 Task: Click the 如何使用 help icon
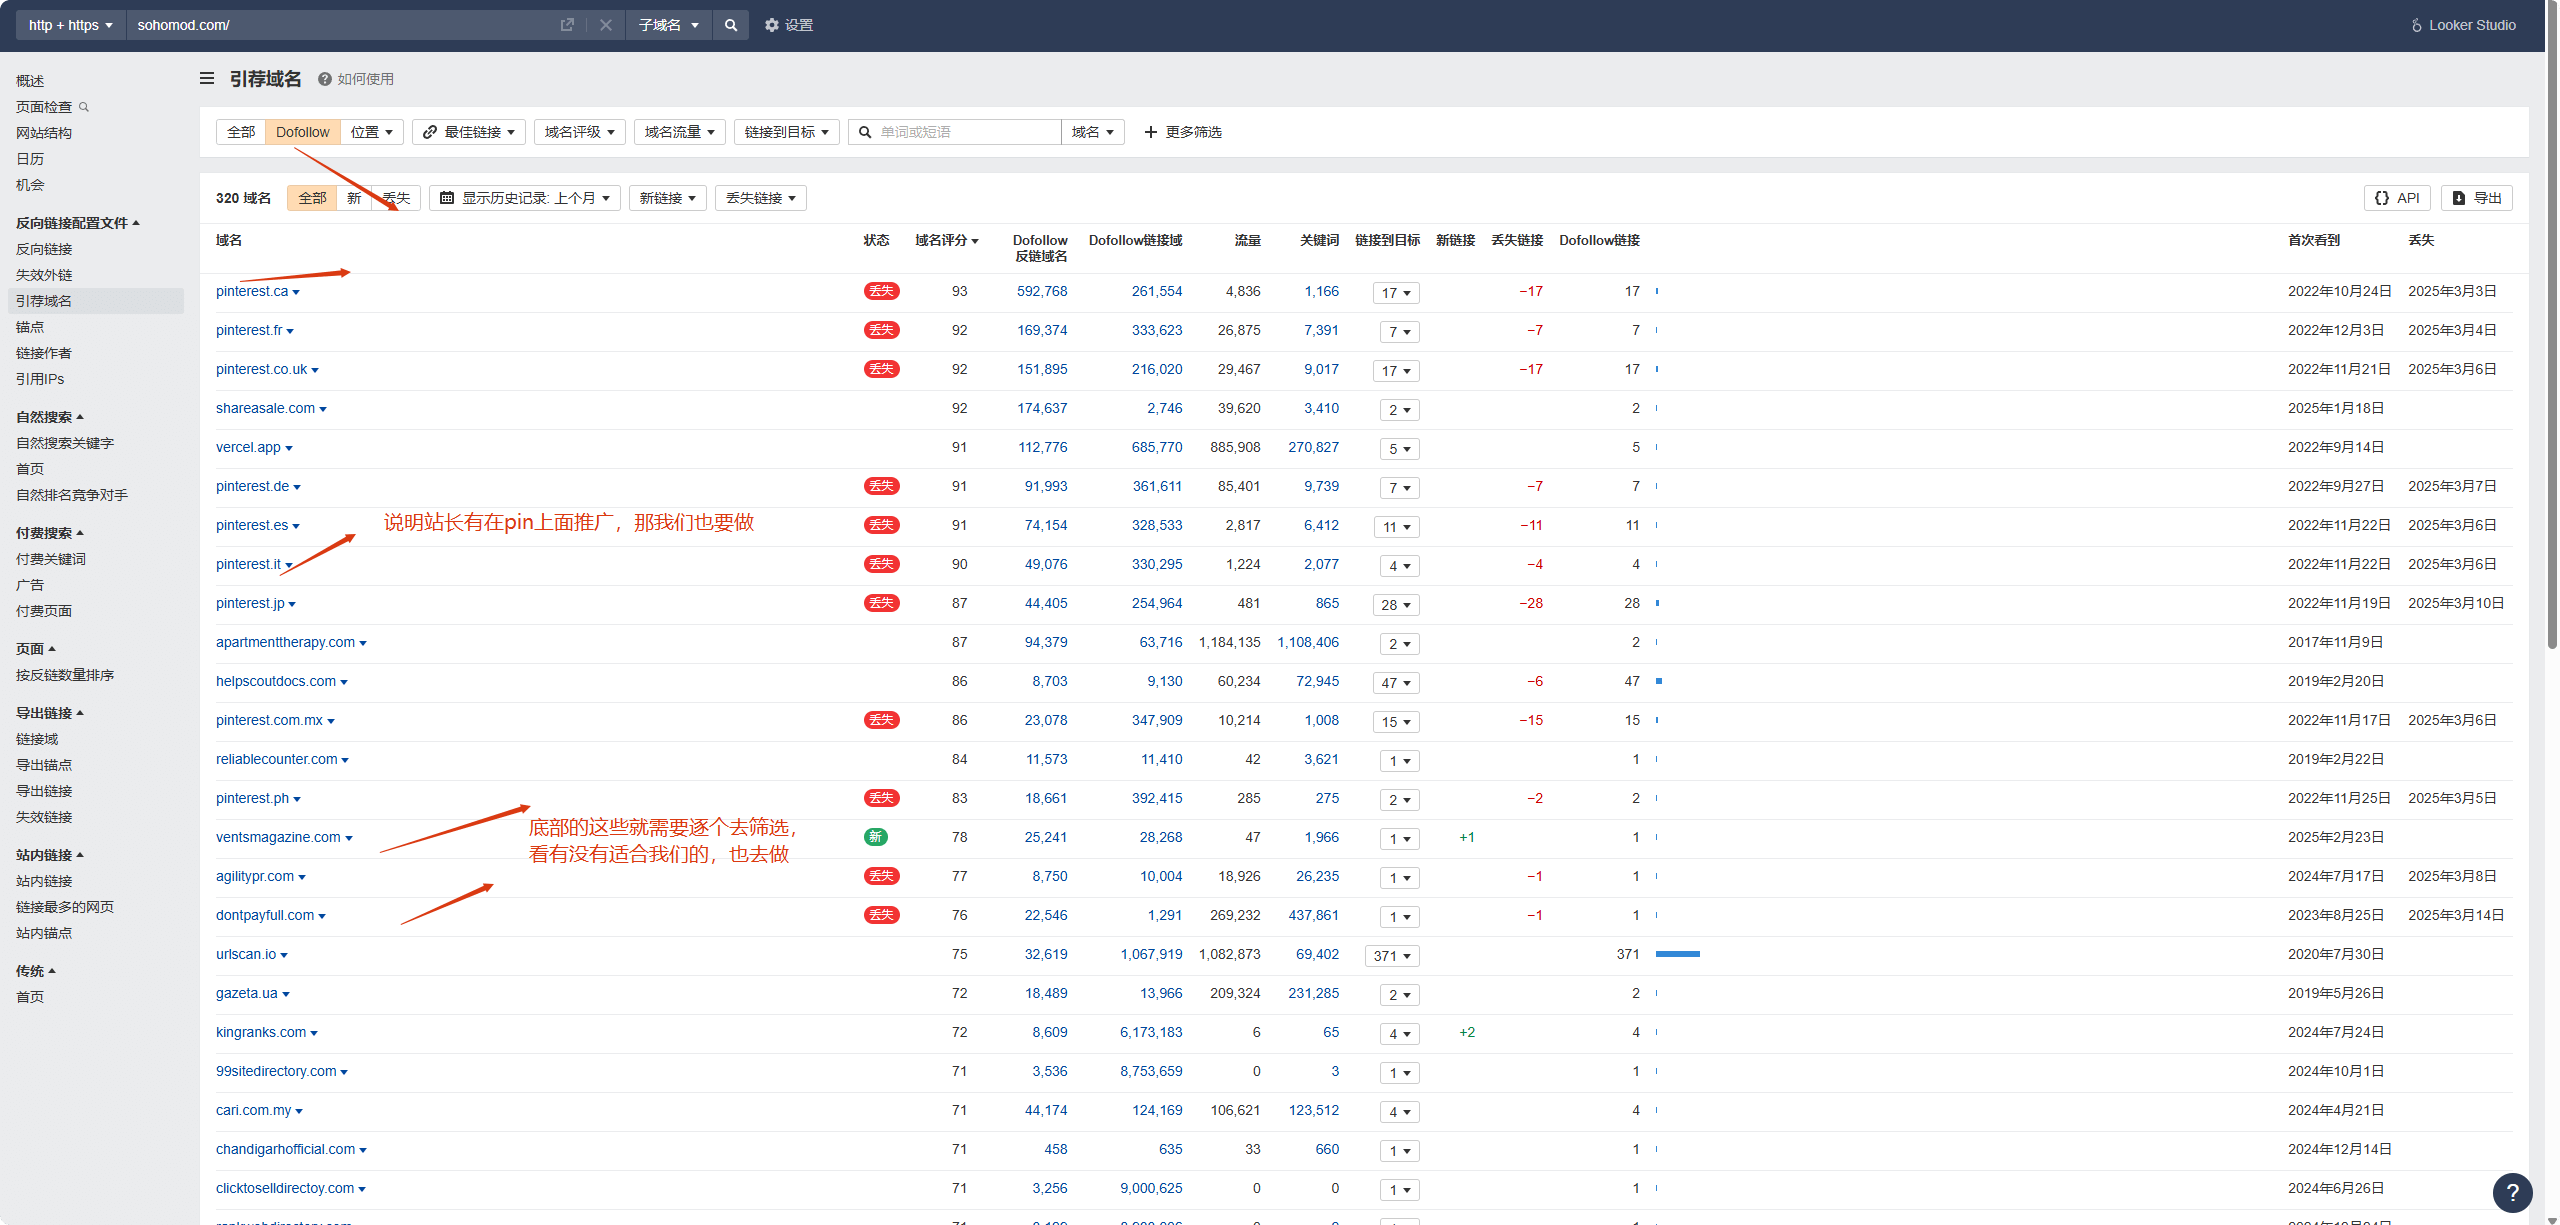tap(323, 78)
